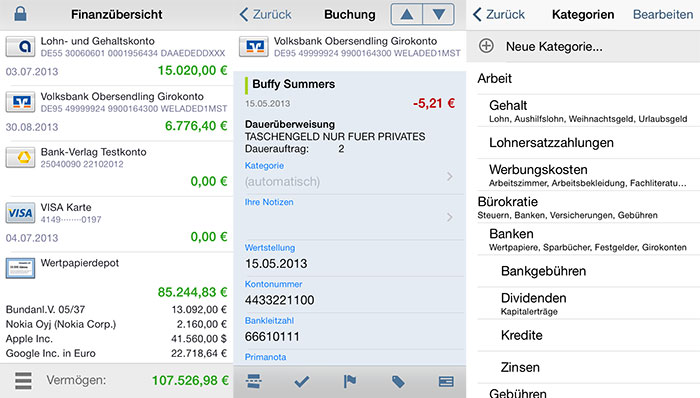The width and height of the screenshot is (700, 398).
Task: Expand the Kategorie (automatisch) chevron
Action: pos(450,177)
